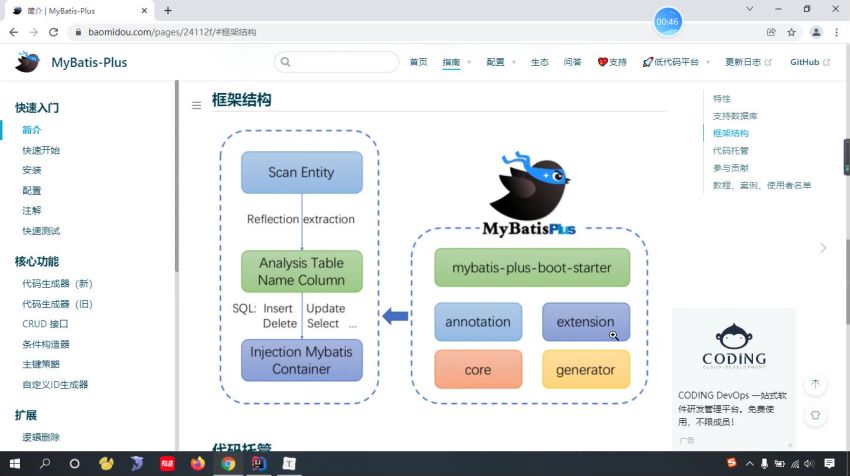
Task: Open 条件构造器 in sidebar
Action: coord(46,344)
